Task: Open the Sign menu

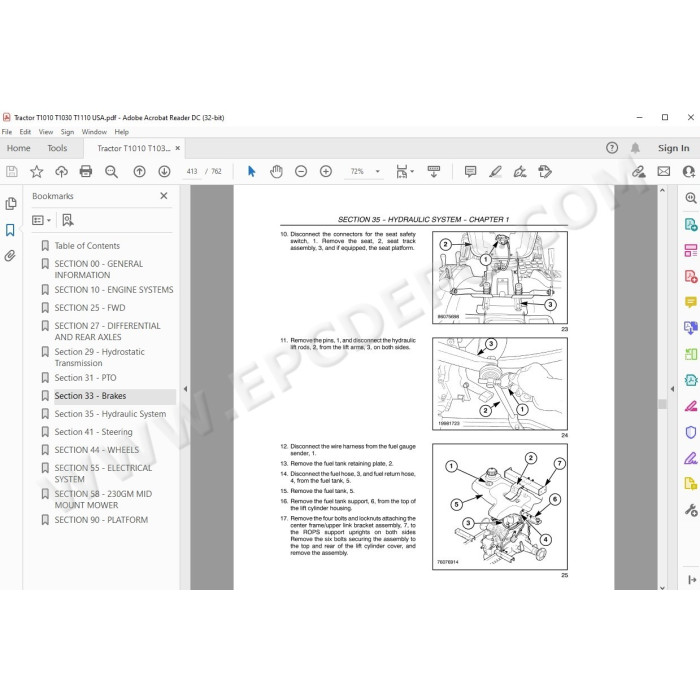Action: click(67, 132)
